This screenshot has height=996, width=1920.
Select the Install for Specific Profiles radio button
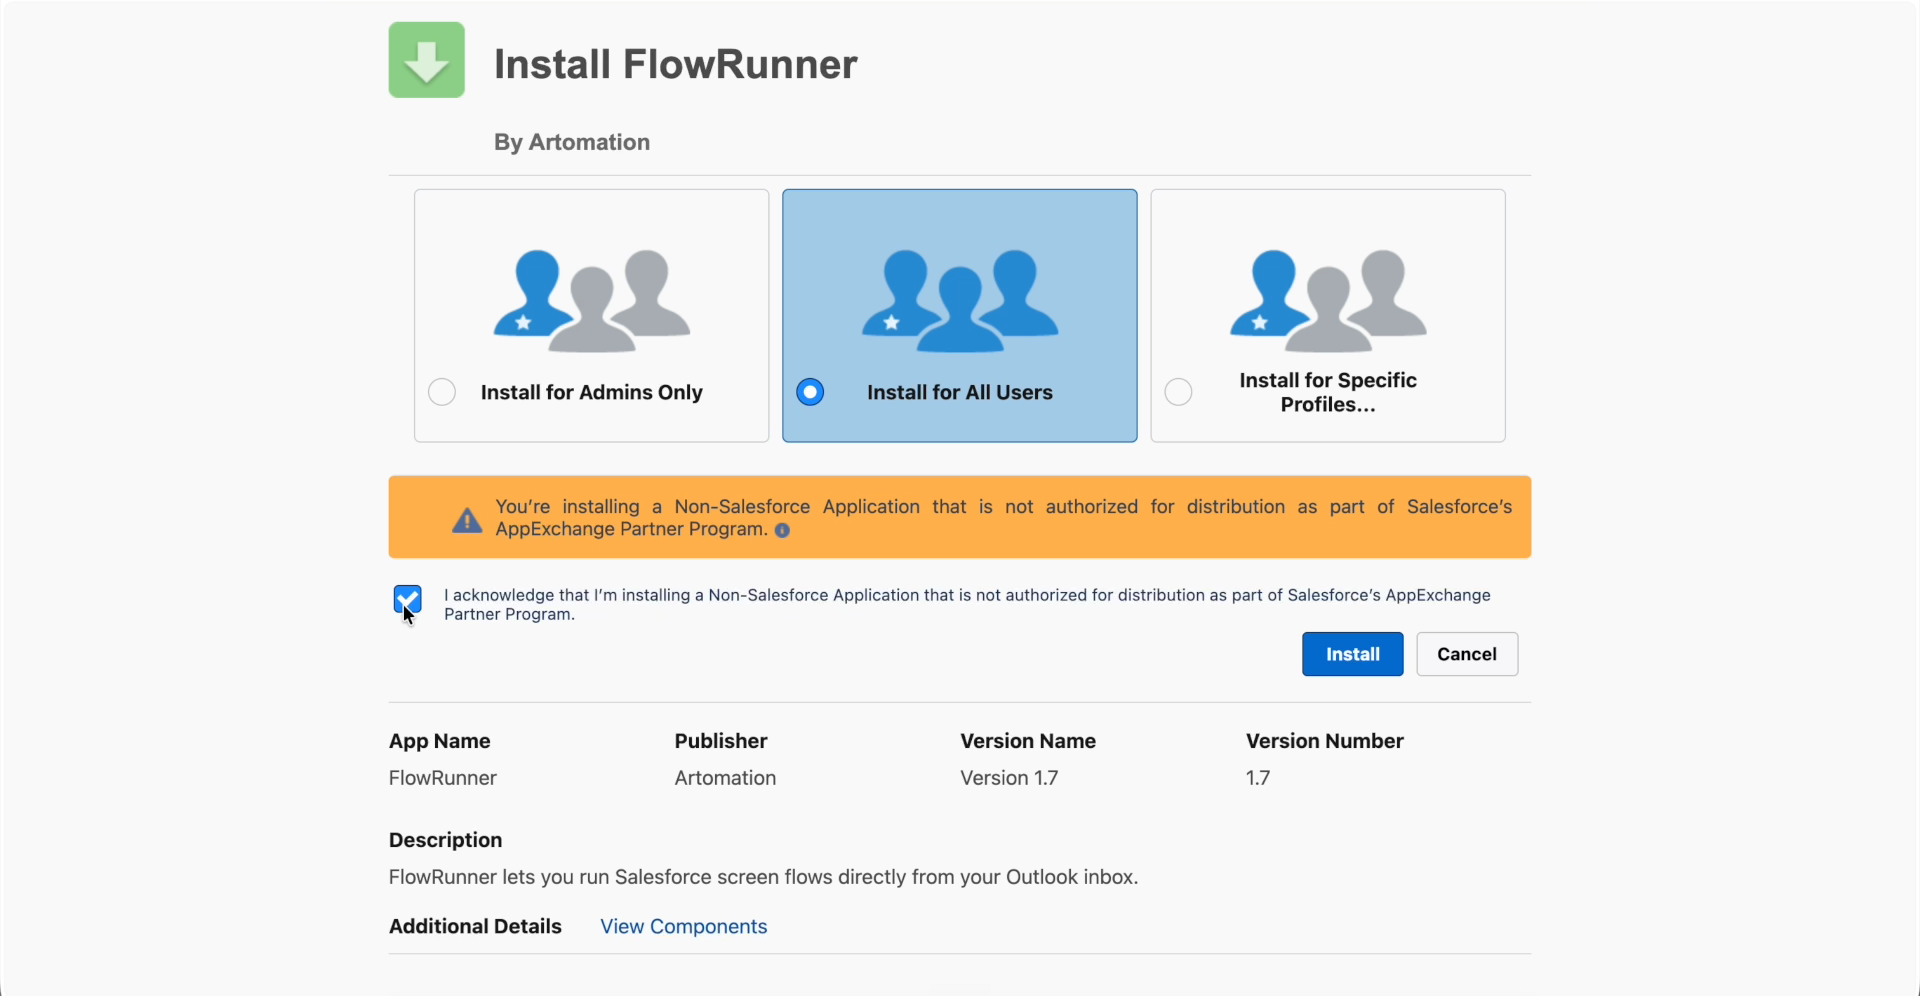pyautogui.click(x=1178, y=392)
